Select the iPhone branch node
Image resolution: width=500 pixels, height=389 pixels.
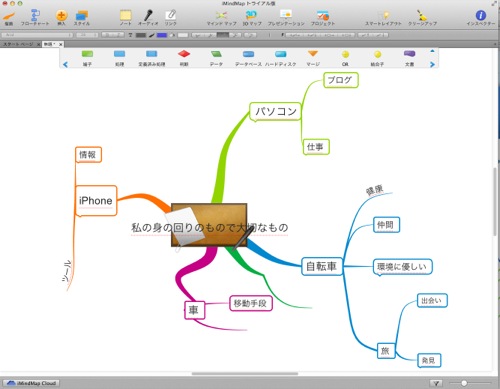96,201
